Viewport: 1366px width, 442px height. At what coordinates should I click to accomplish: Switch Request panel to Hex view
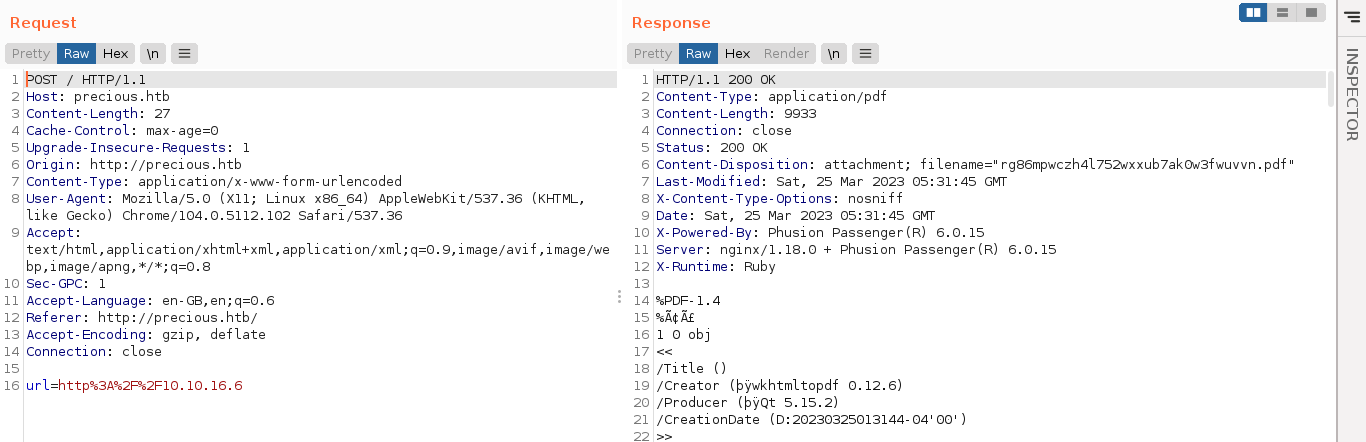click(115, 54)
